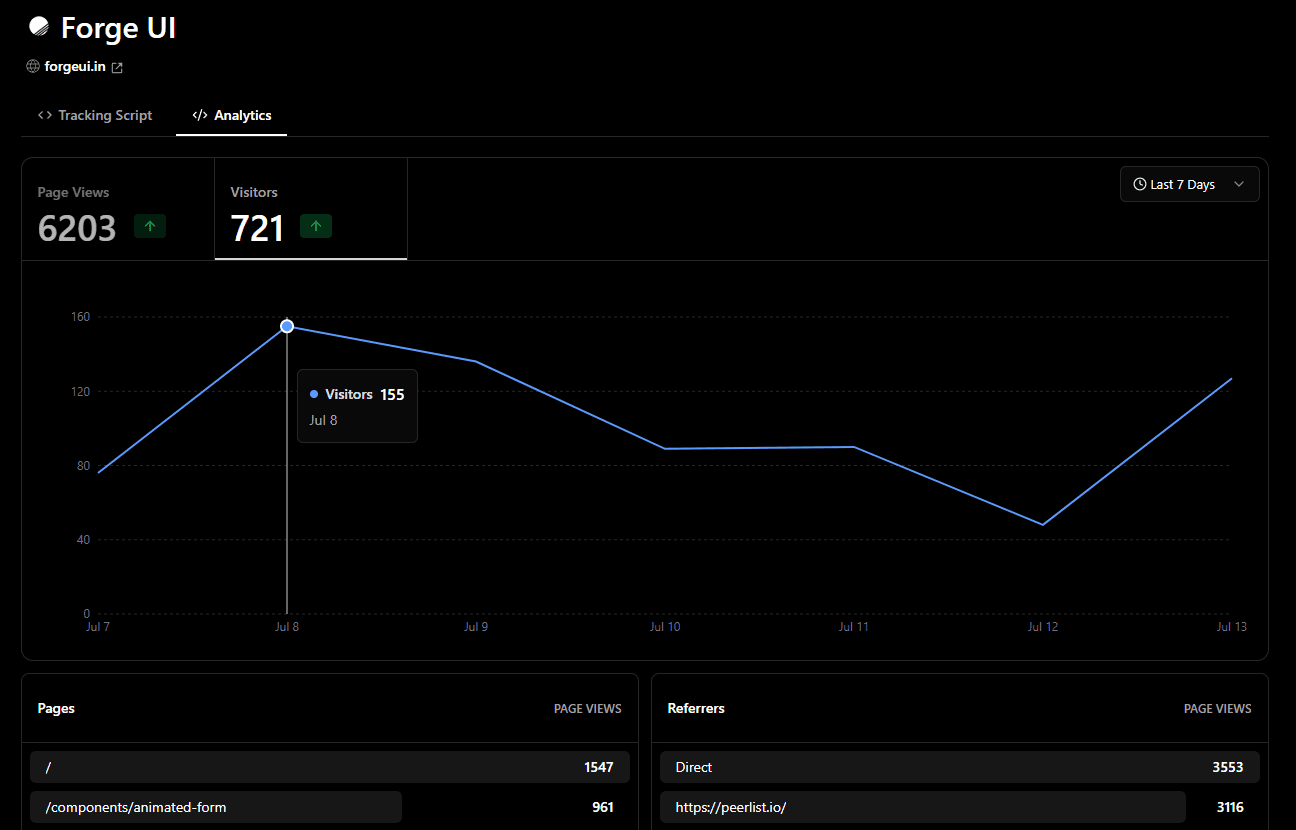Open forgeui.in via the external link icon
Screen dimensions: 1296x830
pyautogui.click(x=117, y=66)
